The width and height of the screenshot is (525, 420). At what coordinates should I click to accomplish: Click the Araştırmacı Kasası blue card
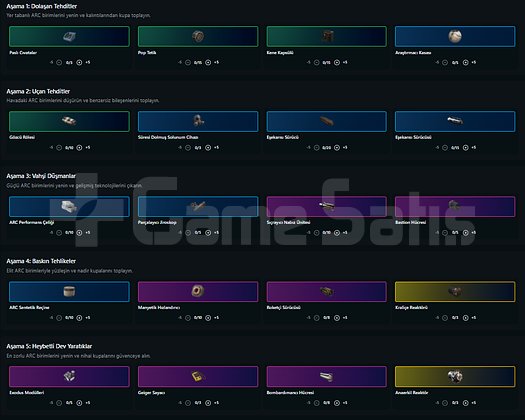point(455,37)
